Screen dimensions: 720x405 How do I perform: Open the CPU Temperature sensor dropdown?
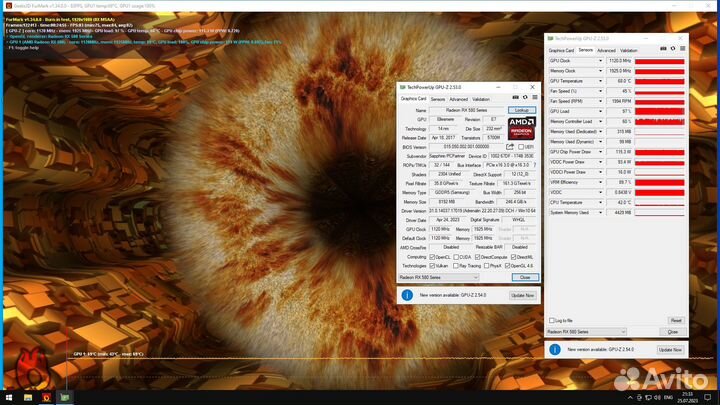[x=600, y=202]
